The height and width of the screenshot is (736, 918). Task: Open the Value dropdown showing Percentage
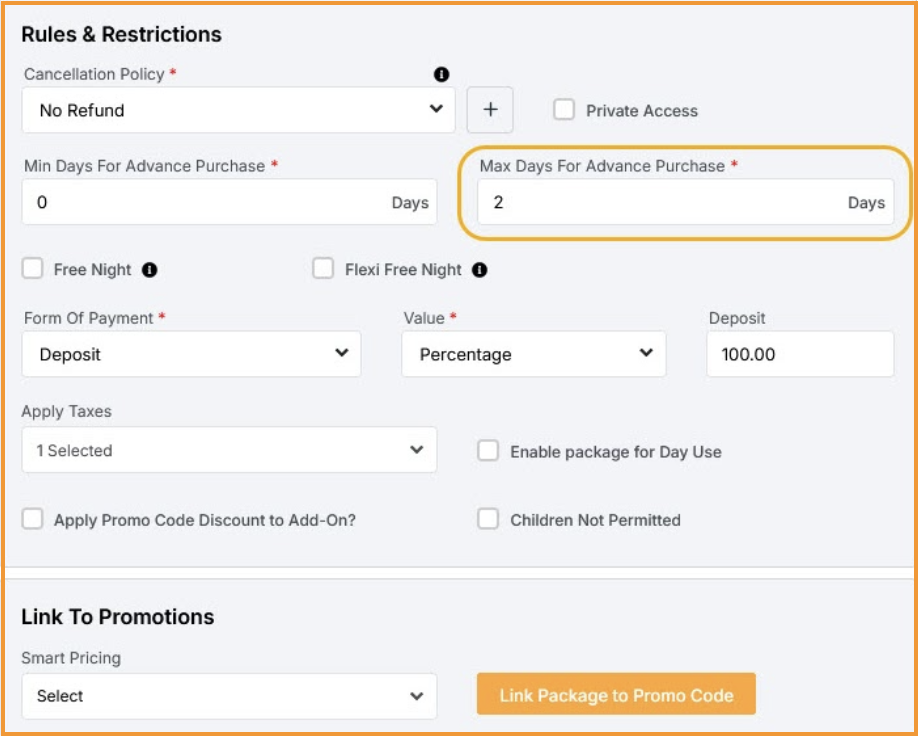(533, 354)
